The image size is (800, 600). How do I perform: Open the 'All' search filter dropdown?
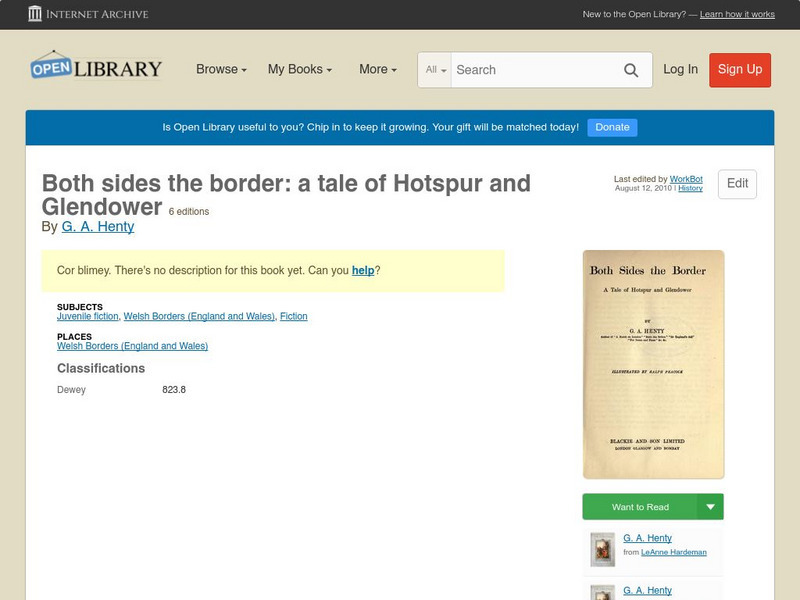[x=438, y=70]
